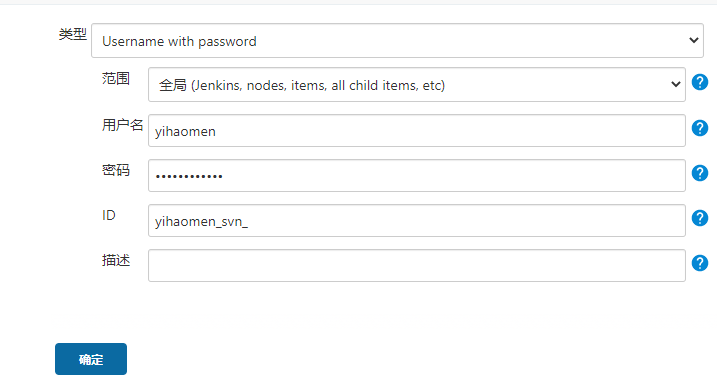Viewport: 717px width, 382px height.
Task: Place cursor in the ID field yihaomen_svn_
Action: tap(417, 221)
